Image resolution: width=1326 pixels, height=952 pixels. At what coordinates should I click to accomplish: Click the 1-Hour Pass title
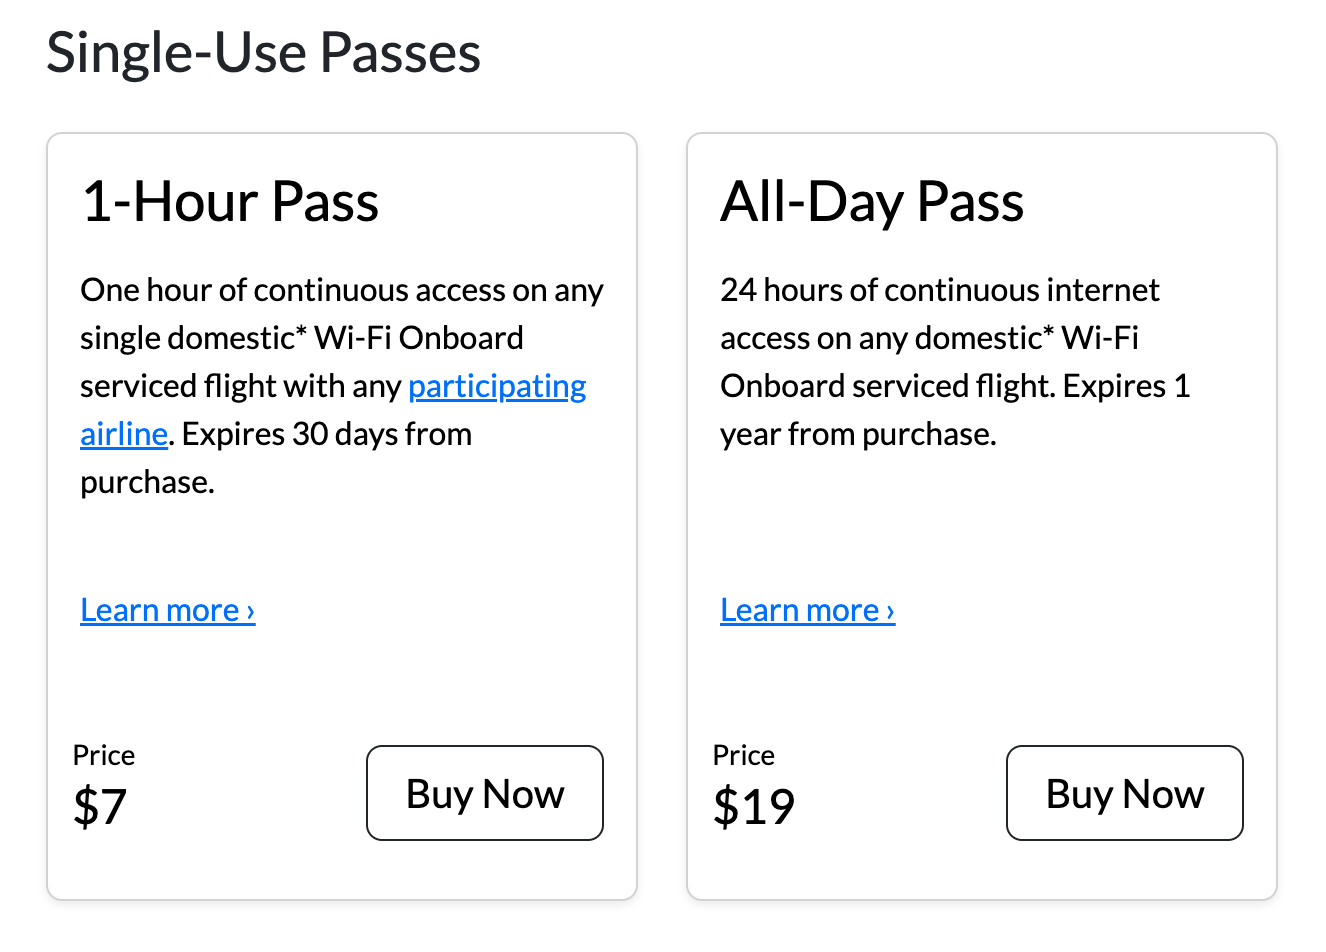tap(230, 202)
